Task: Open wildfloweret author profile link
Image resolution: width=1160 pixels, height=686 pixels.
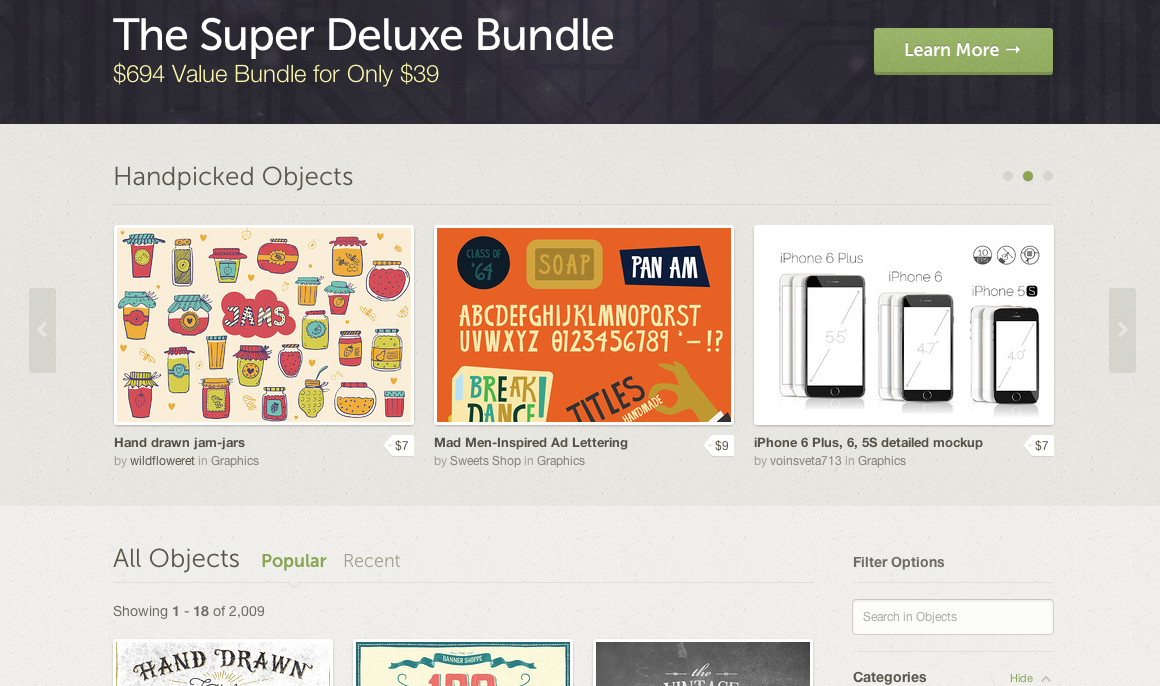Action: [162, 461]
